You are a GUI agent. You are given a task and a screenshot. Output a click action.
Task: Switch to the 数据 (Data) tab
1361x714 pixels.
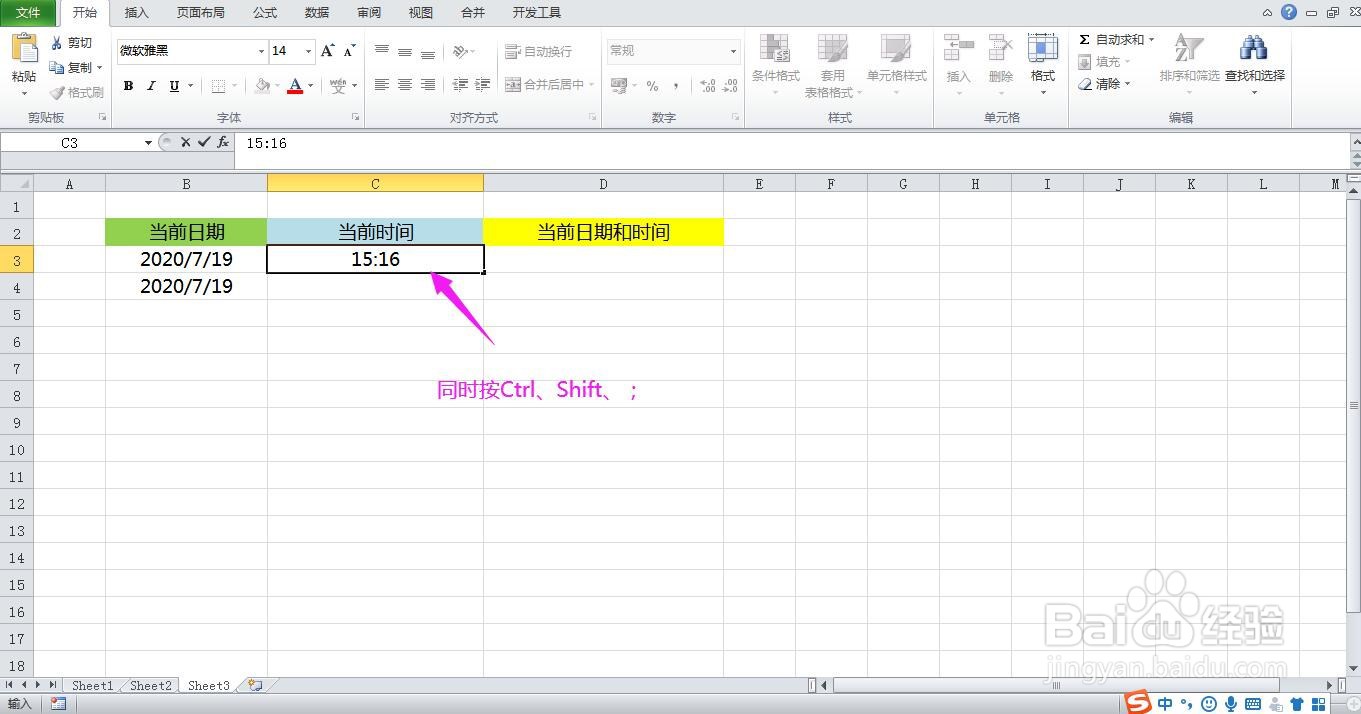(317, 12)
